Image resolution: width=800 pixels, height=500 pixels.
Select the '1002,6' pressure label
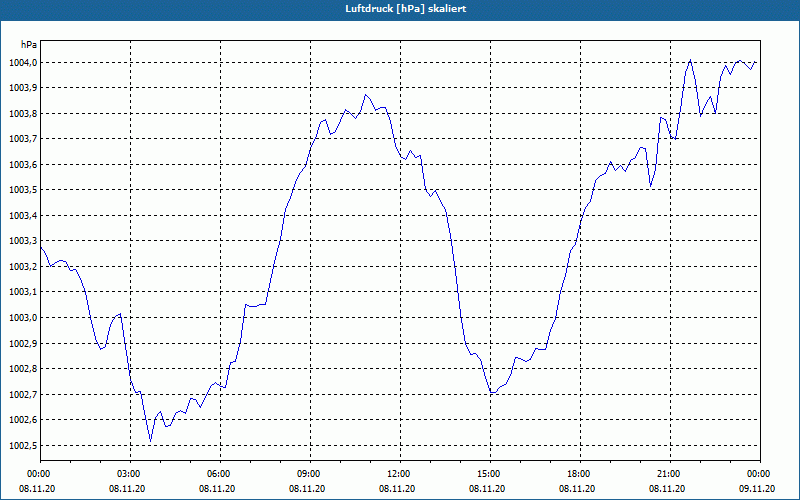tap(22, 420)
